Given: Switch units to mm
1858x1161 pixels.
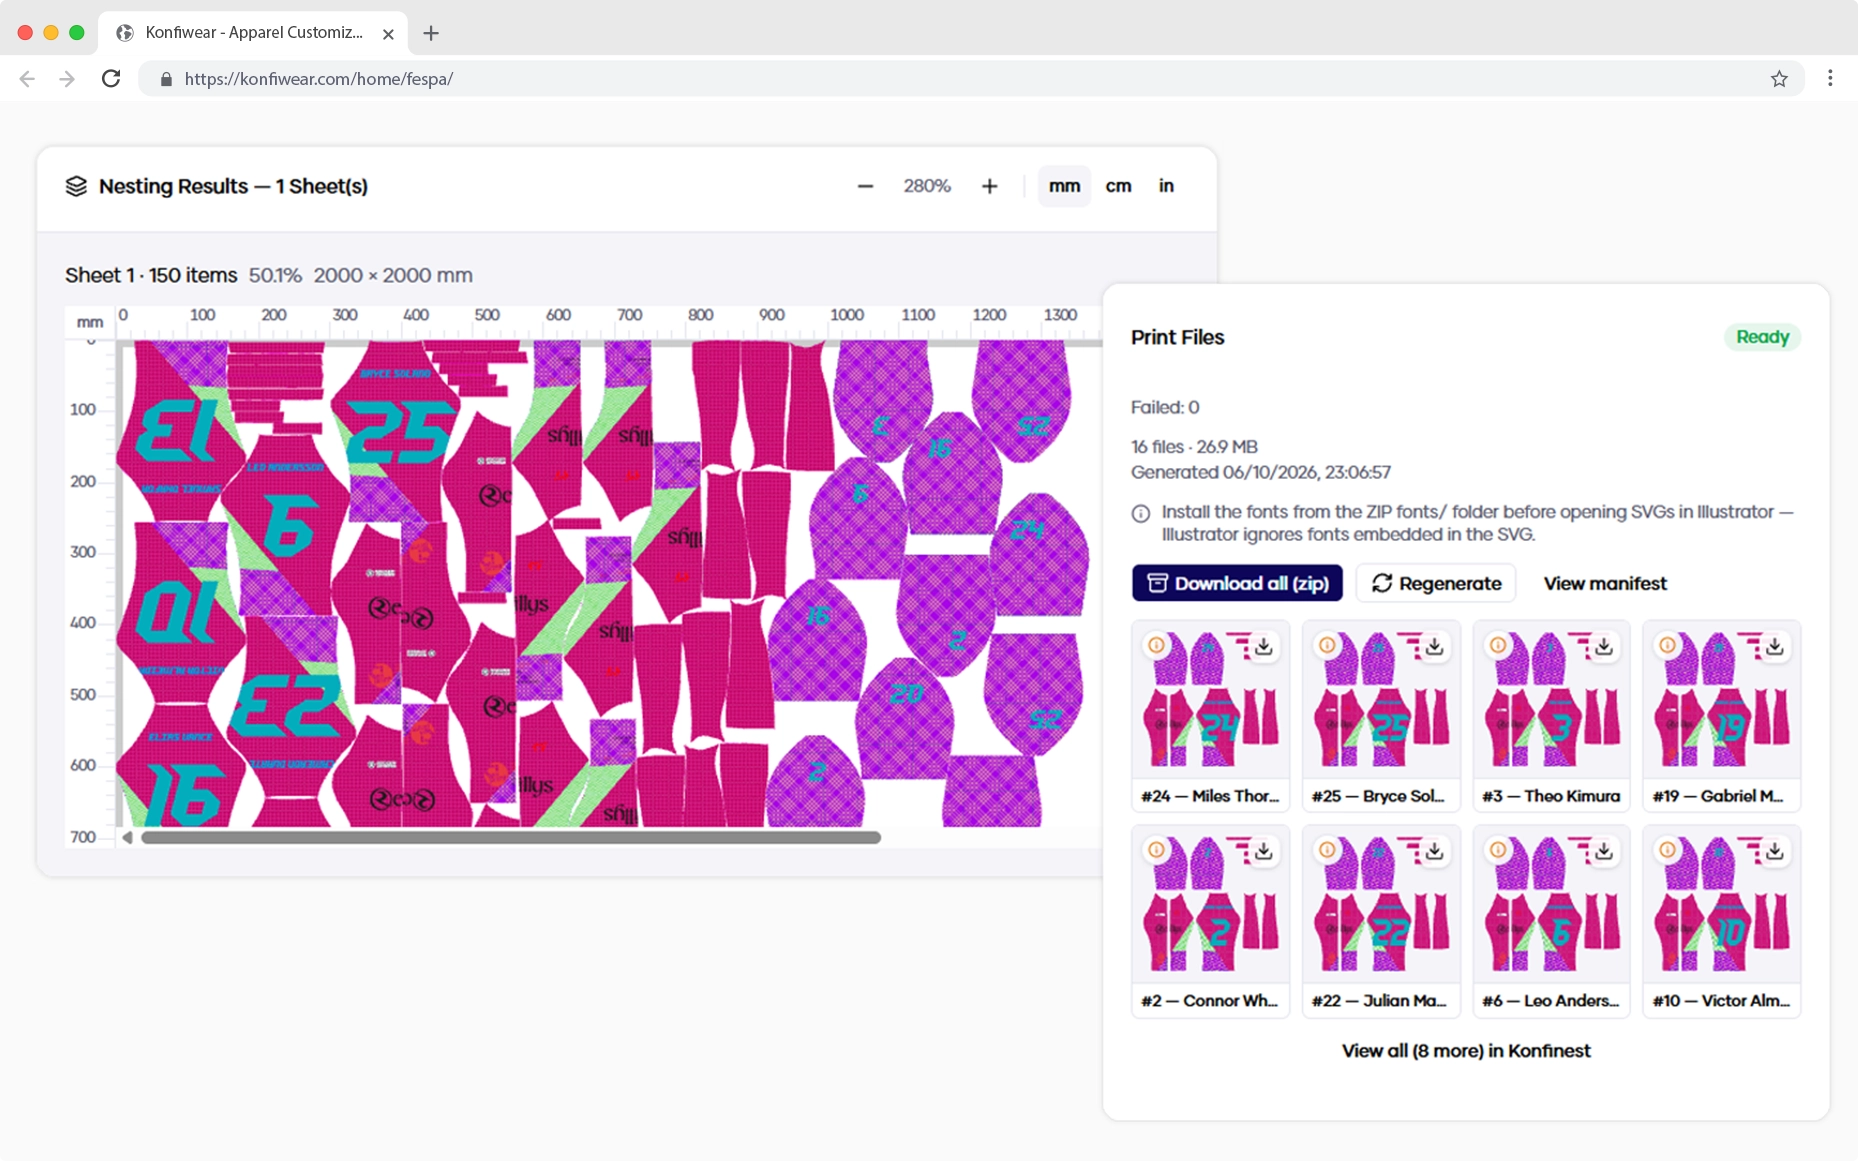Looking at the screenshot, I should click(1064, 186).
